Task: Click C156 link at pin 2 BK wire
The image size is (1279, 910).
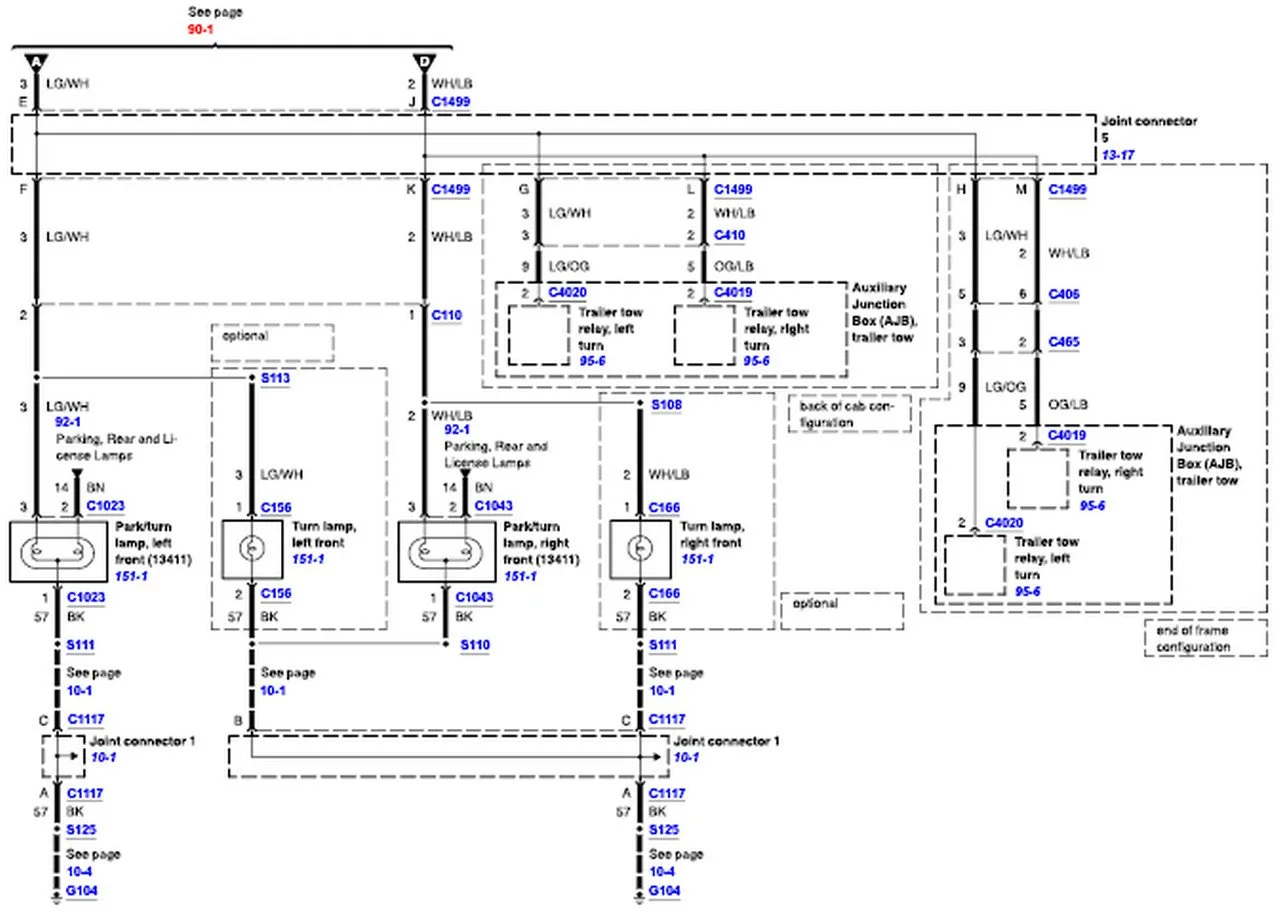Action: [x=276, y=594]
